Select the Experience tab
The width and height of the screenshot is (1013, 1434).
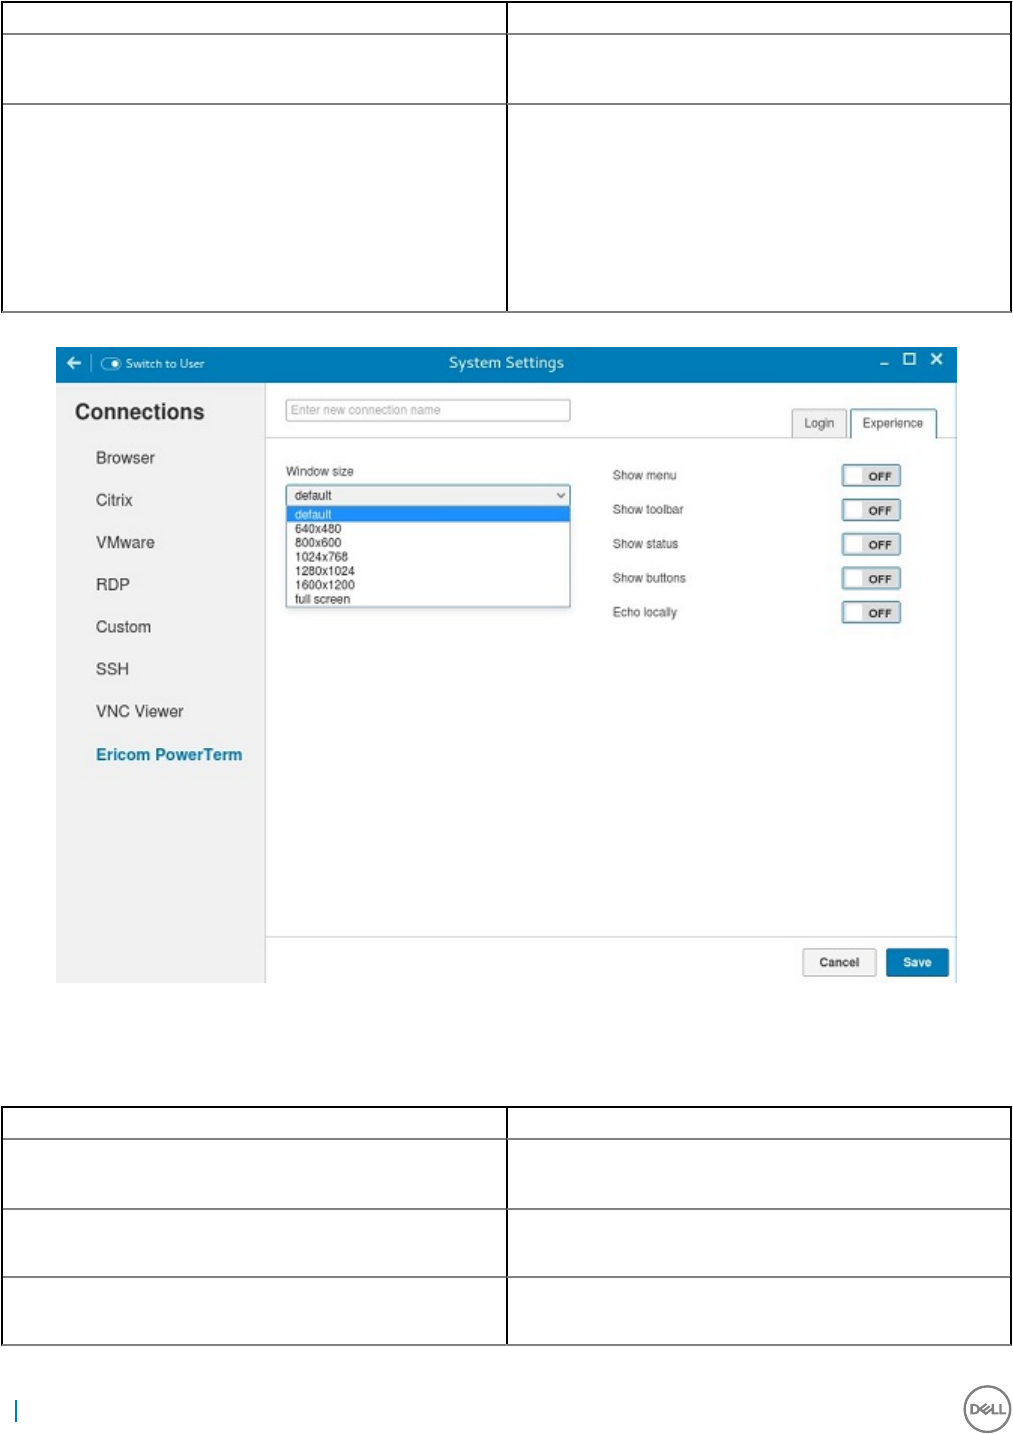[893, 423]
